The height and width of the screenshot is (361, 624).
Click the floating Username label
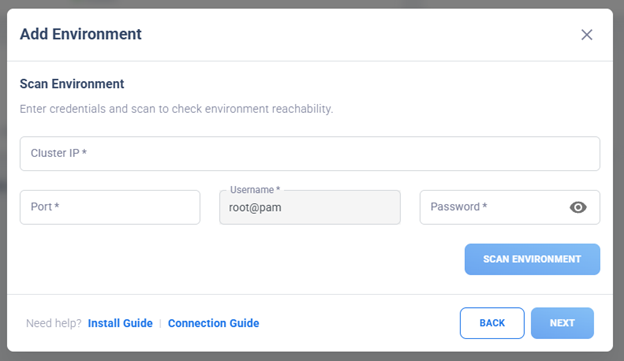[255, 190]
